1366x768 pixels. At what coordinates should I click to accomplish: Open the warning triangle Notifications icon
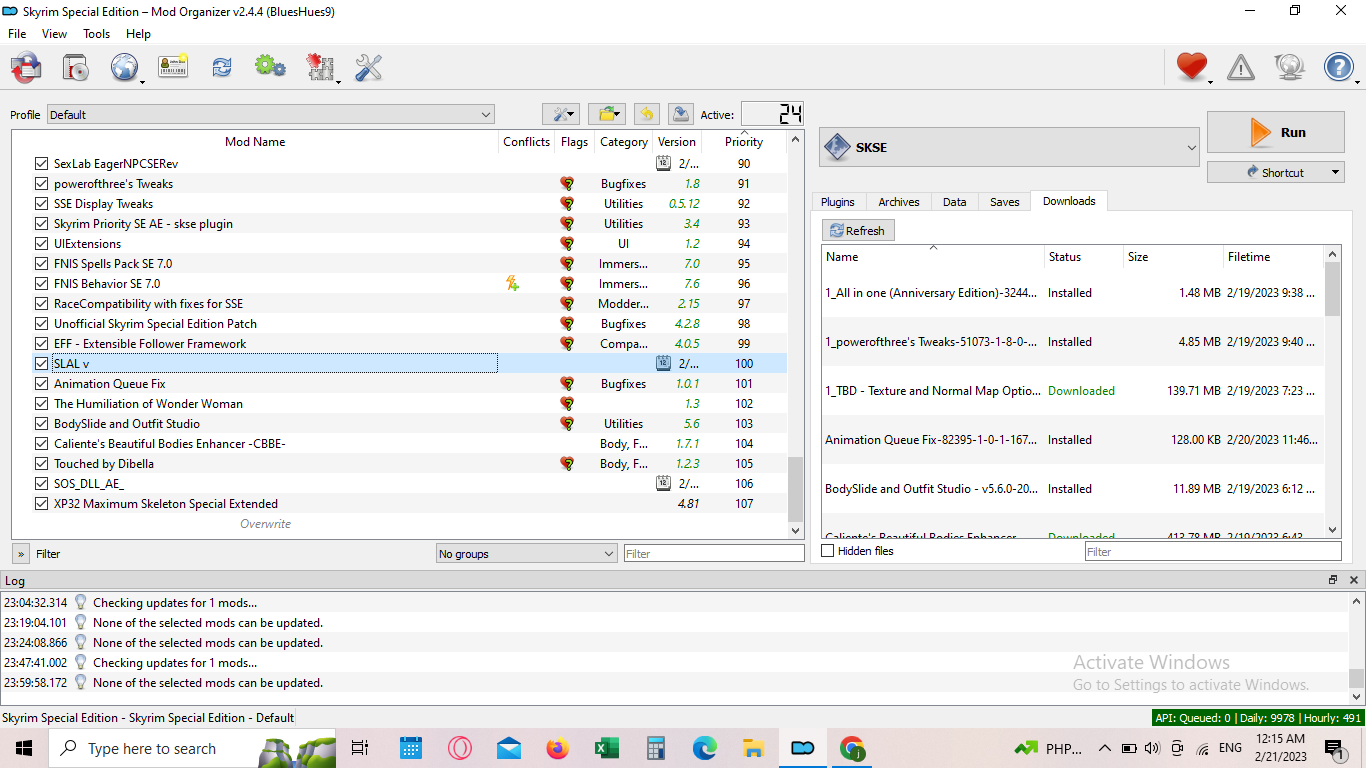(x=1241, y=67)
